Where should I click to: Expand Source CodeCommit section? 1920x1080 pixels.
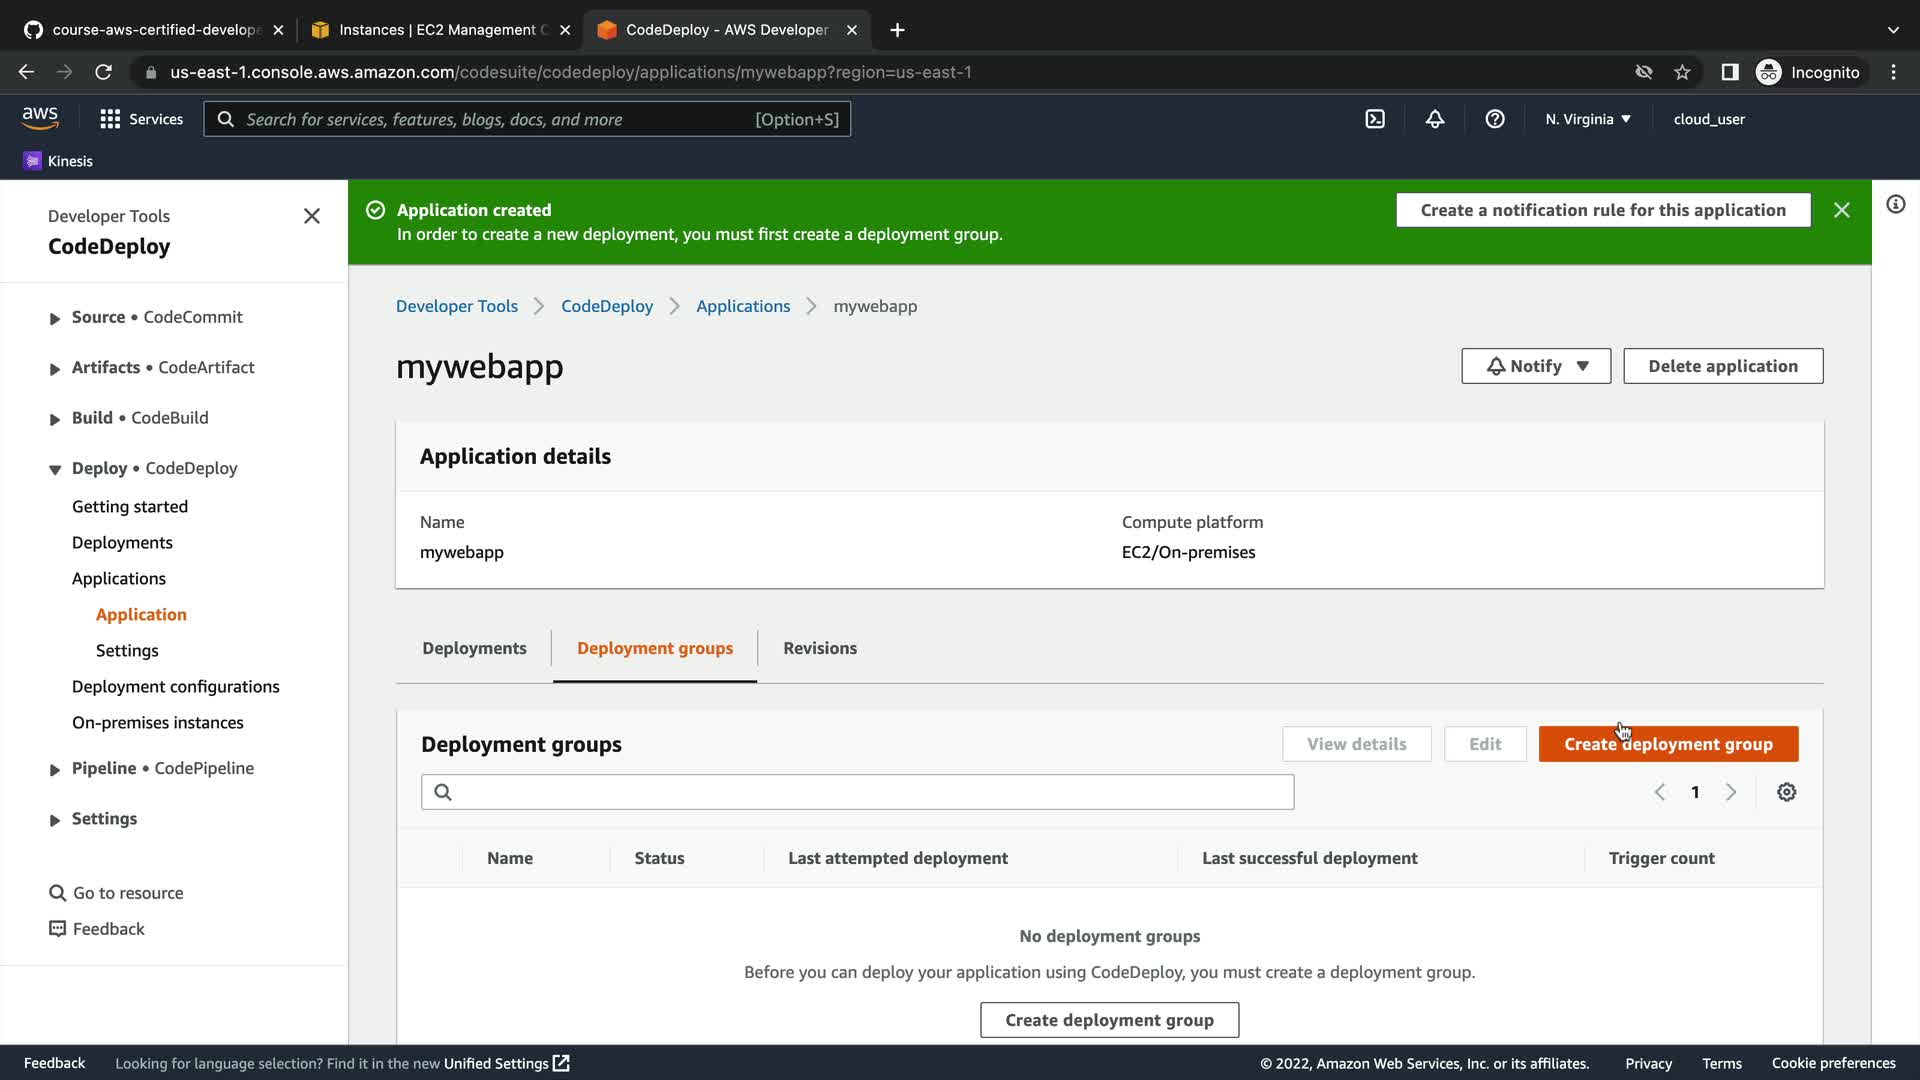[x=55, y=318]
